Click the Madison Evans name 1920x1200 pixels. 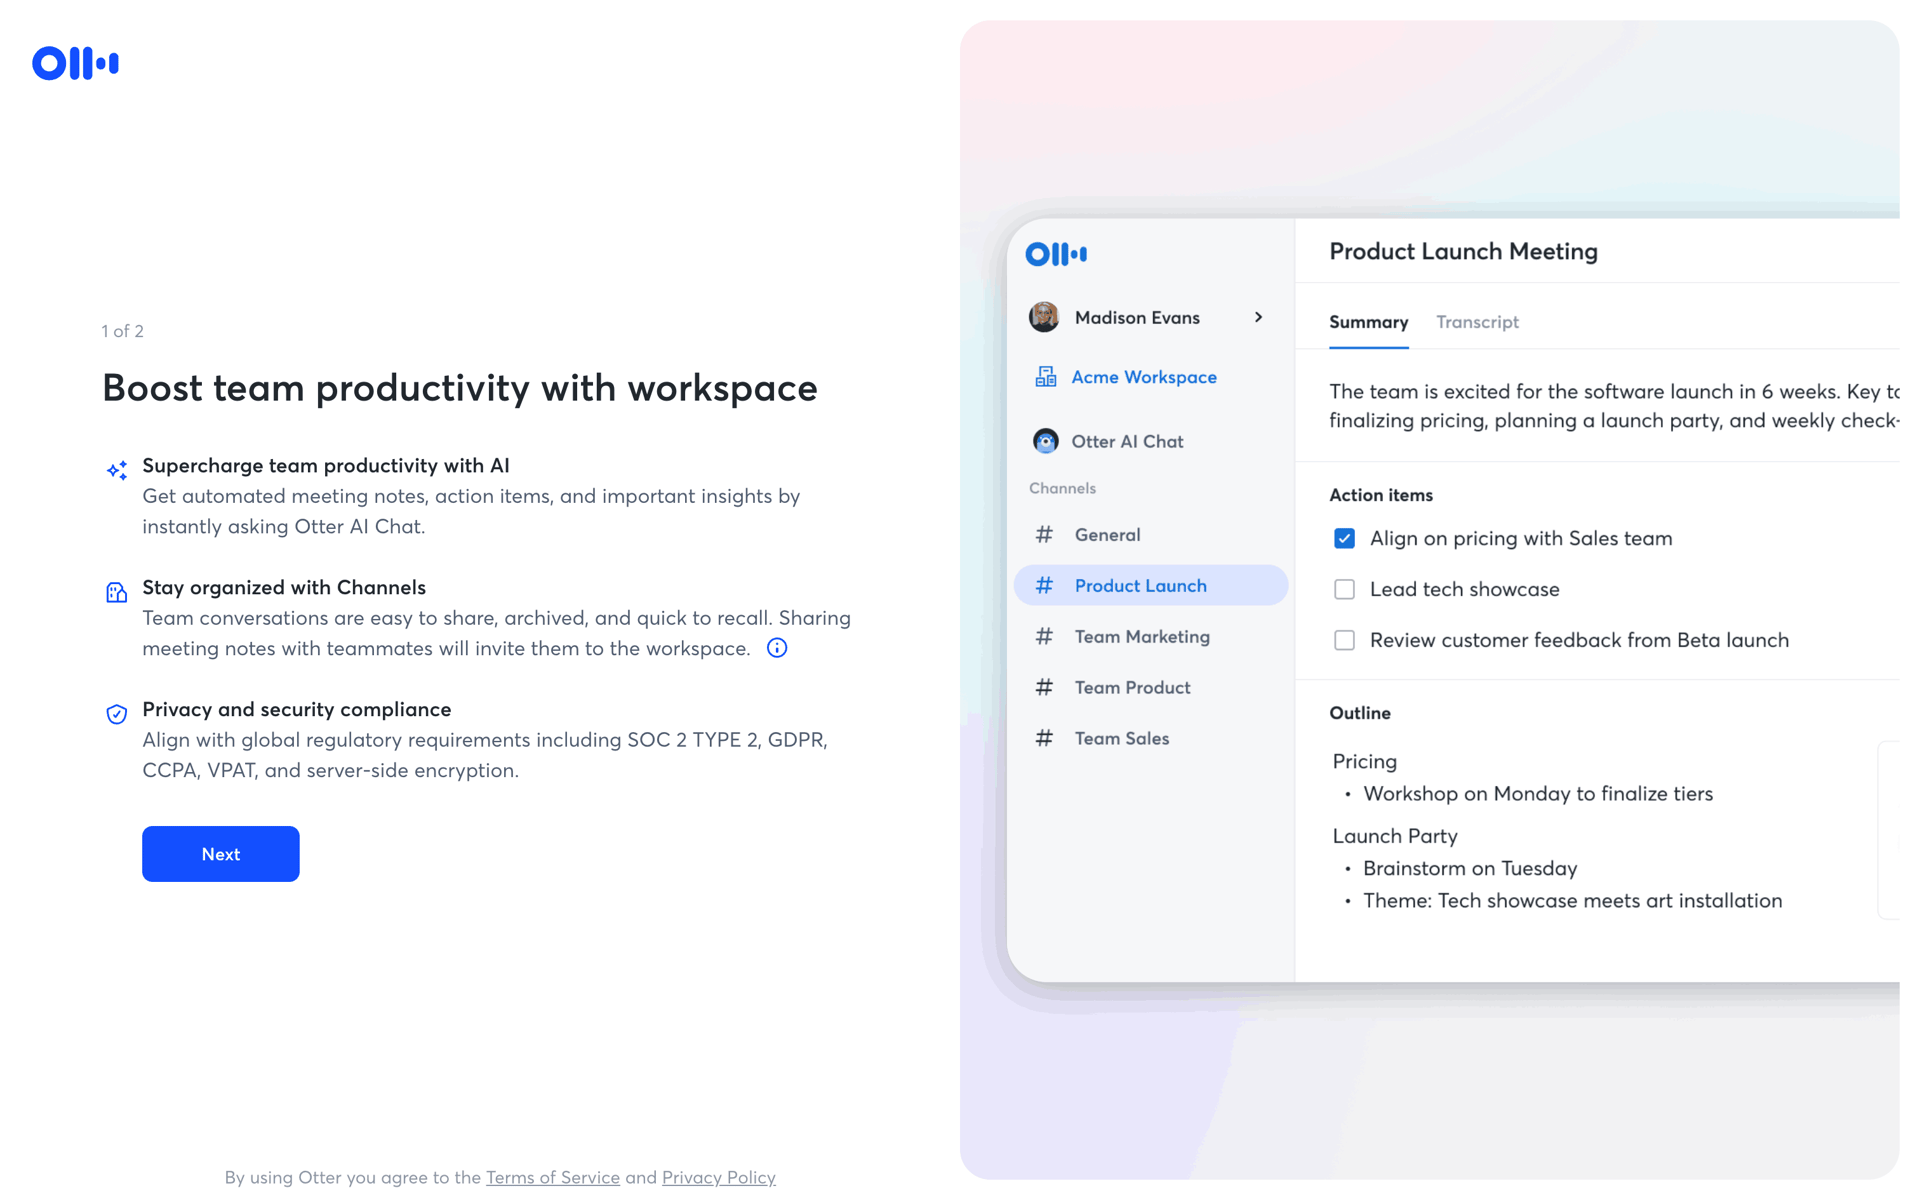(x=1137, y=317)
